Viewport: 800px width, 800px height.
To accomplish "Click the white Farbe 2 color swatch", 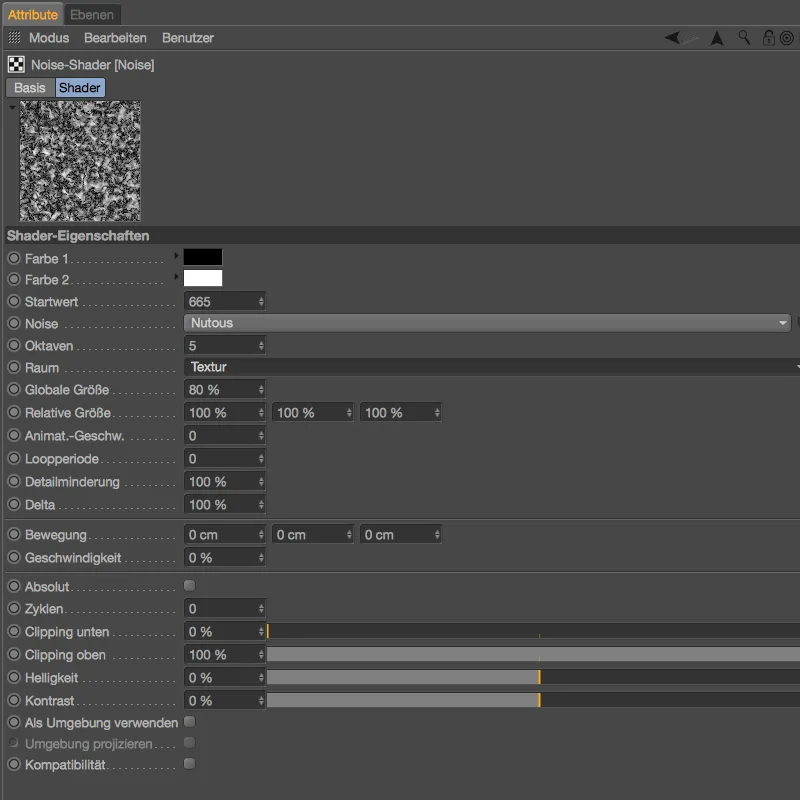I will coord(203,278).
